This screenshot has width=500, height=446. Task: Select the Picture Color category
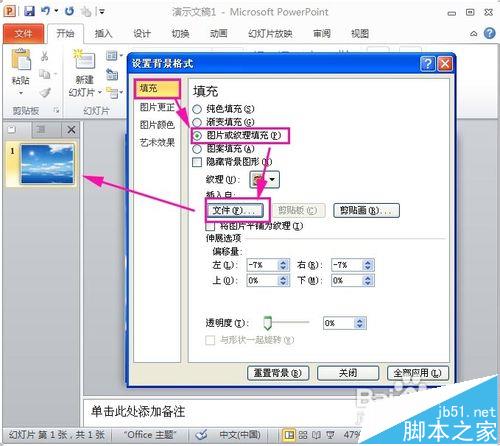(157, 125)
